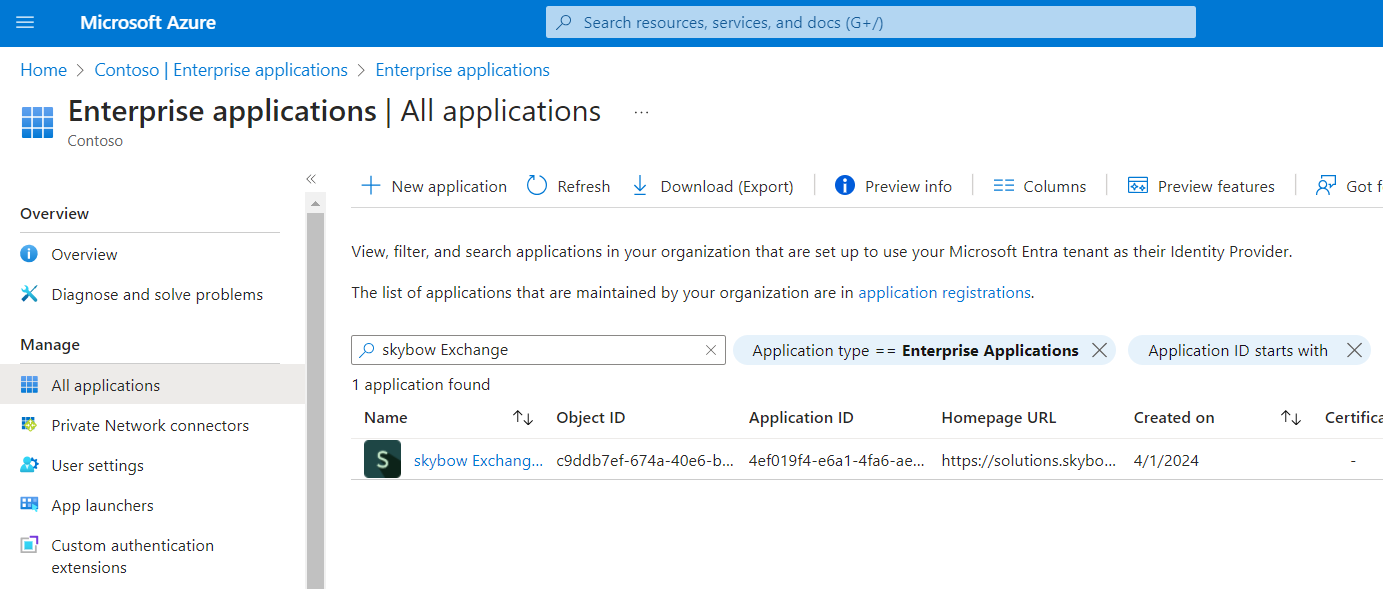
Task: Click the Enterprise applications grid icon
Action: [38, 122]
